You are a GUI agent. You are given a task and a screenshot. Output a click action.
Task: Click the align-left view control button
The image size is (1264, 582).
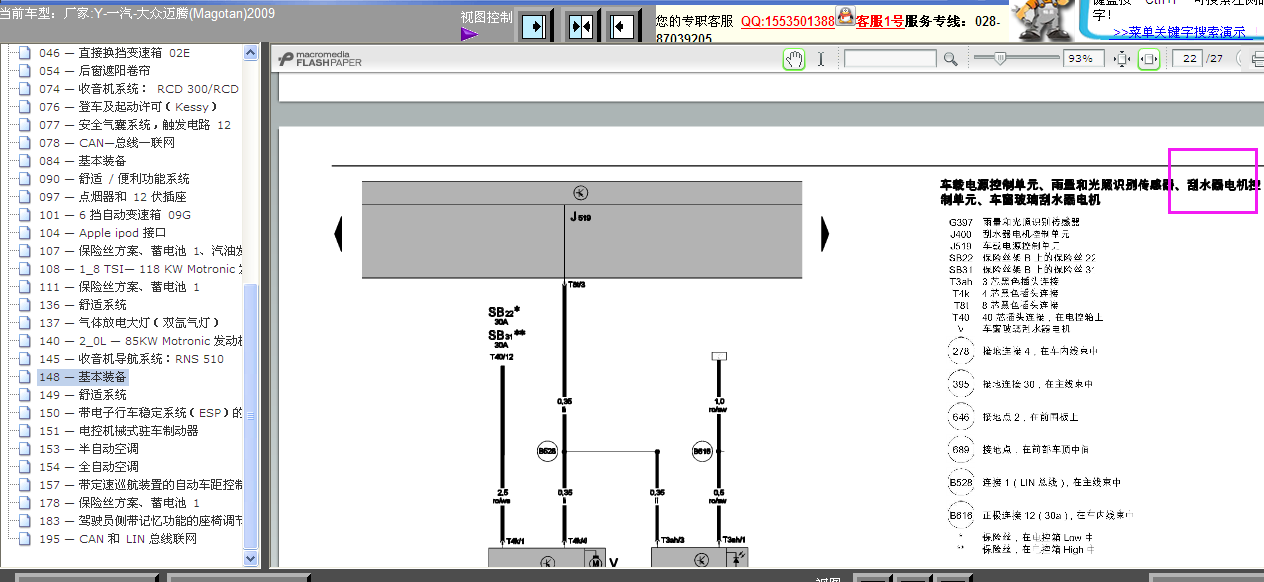coord(622,27)
